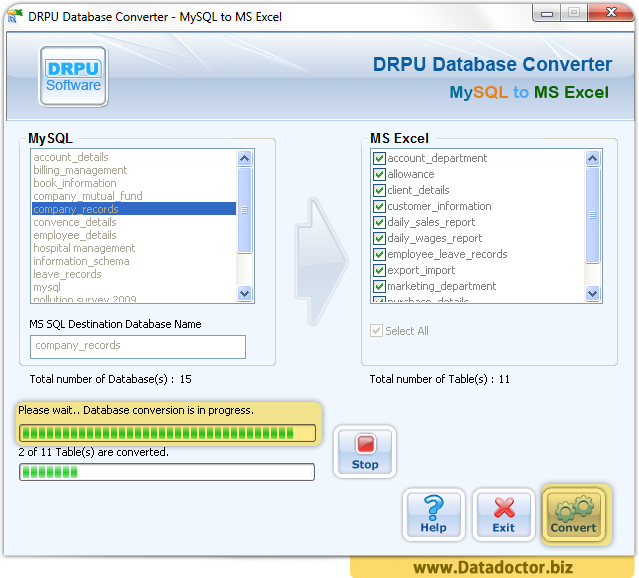Uncheck the allowance table checkbox

click(379, 174)
